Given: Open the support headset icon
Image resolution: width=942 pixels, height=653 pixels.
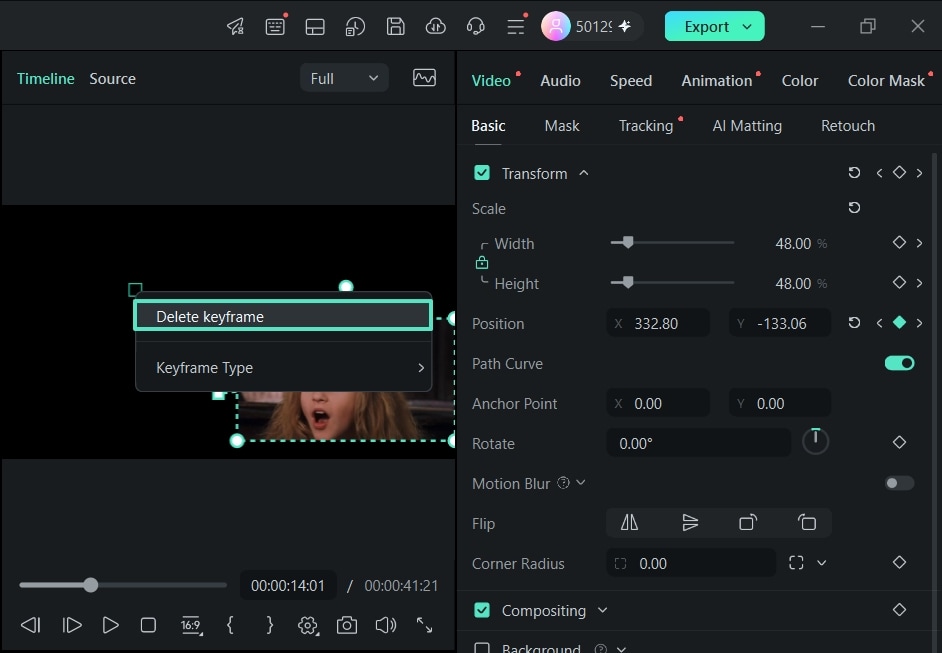Looking at the screenshot, I should pos(475,26).
